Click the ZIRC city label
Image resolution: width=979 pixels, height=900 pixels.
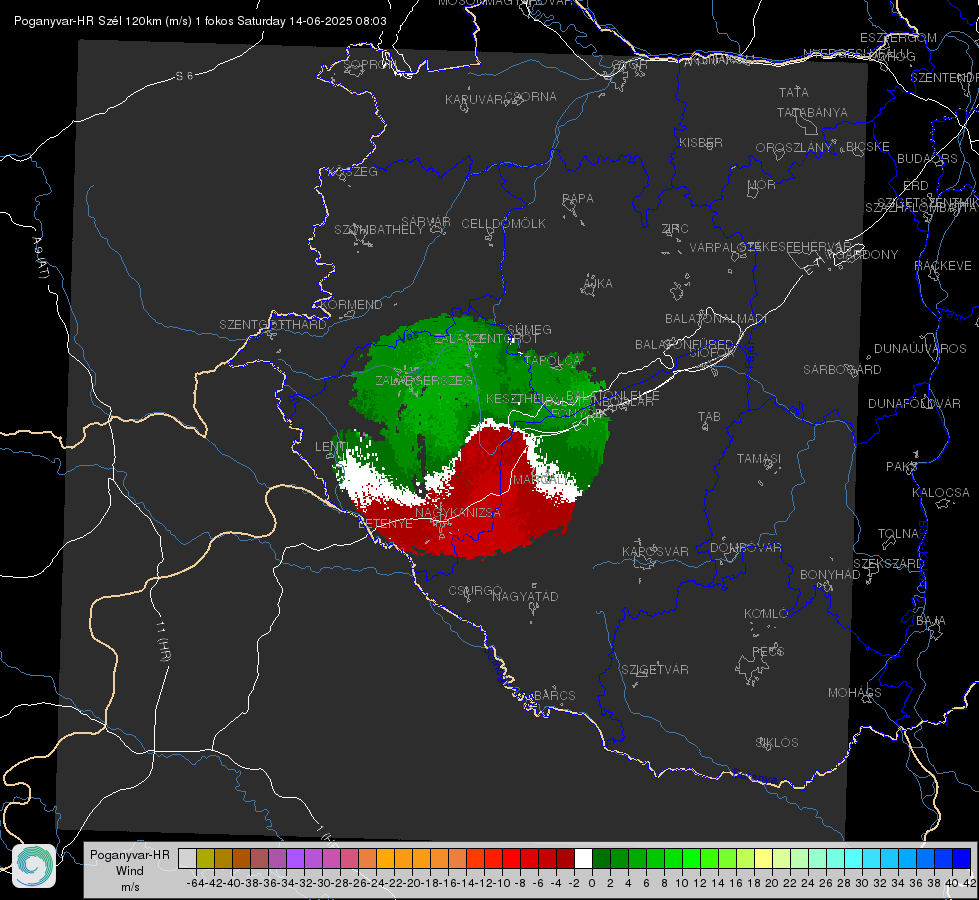point(675,229)
